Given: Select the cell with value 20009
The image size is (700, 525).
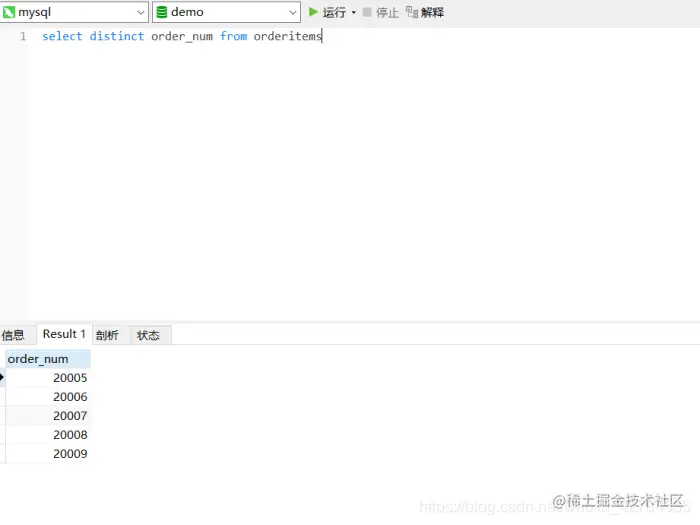Looking at the screenshot, I should pyautogui.click(x=48, y=454).
